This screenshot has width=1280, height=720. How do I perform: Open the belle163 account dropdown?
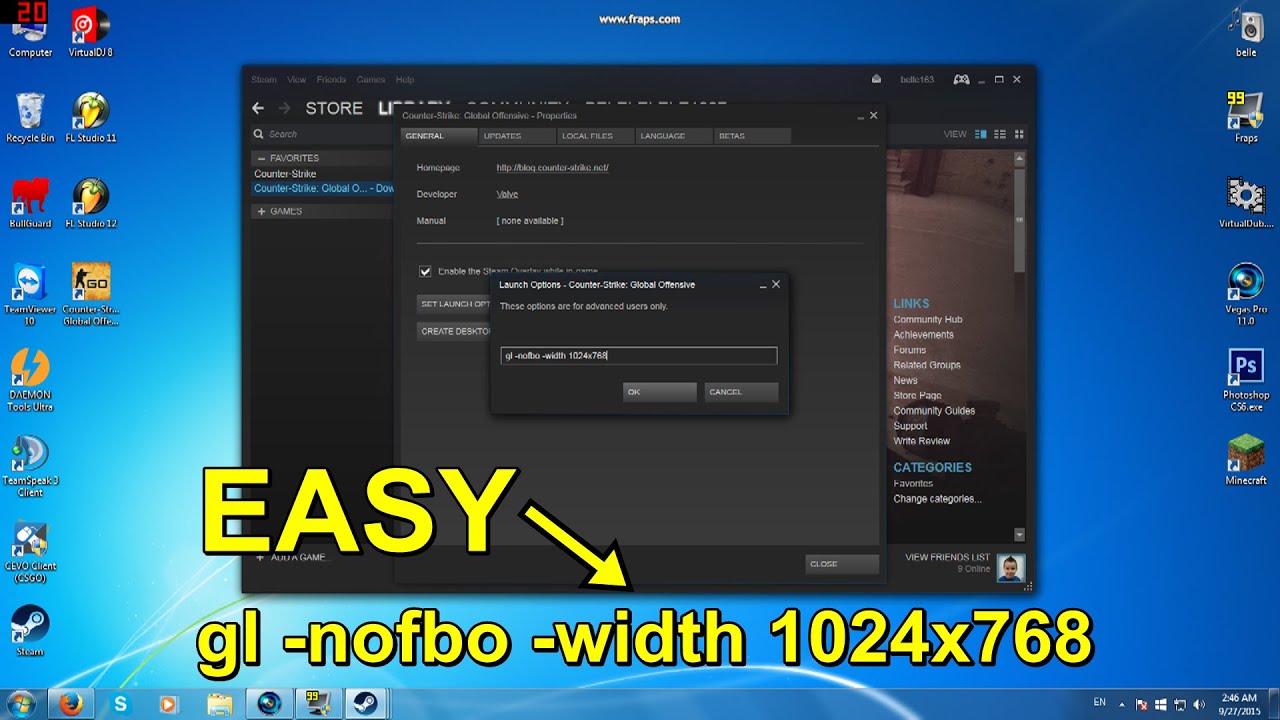[916, 79]
